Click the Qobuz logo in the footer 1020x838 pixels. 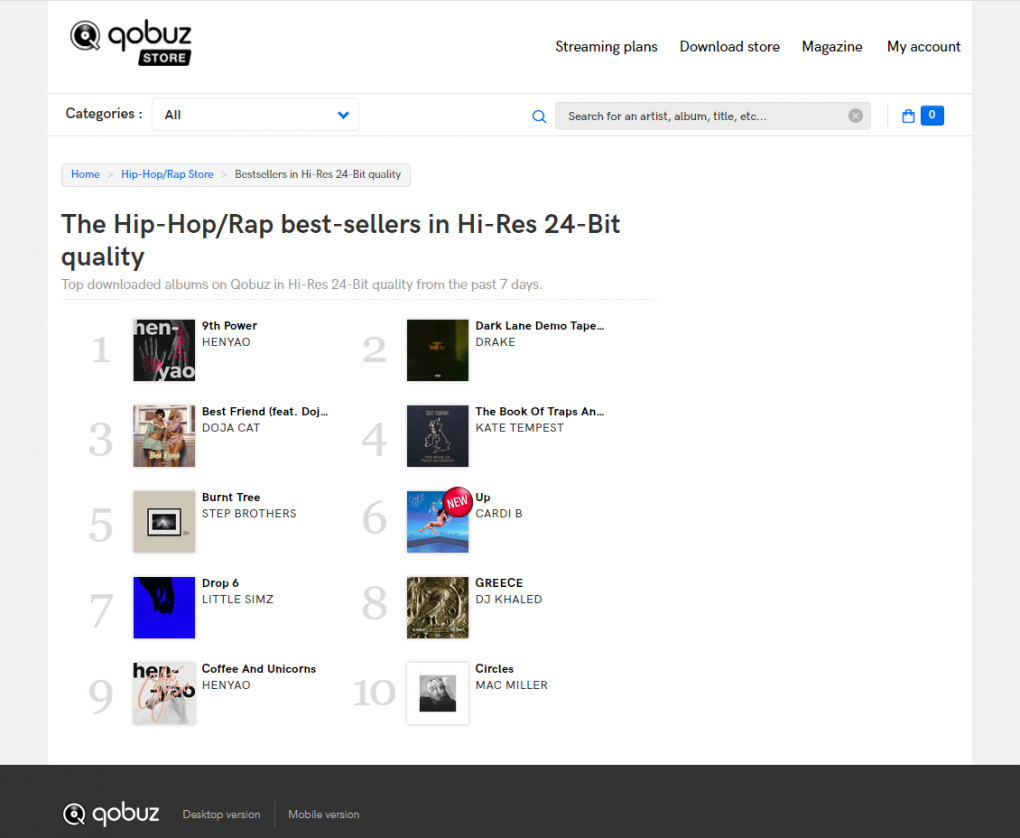tap(110, 814)
